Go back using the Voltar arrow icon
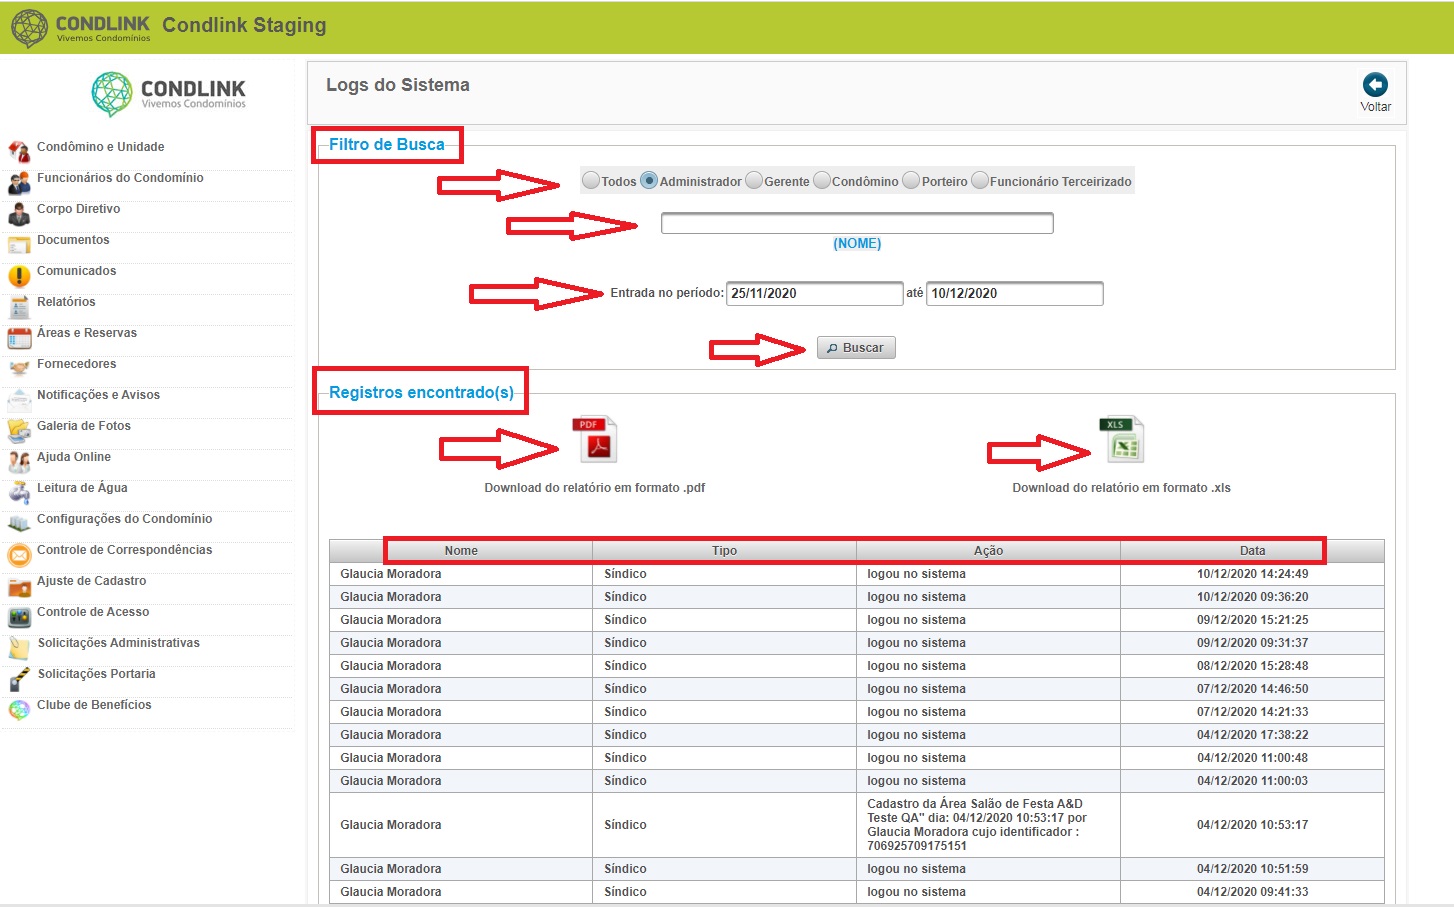This screenshot has height=907, width=1454. tap(1375, 85)
